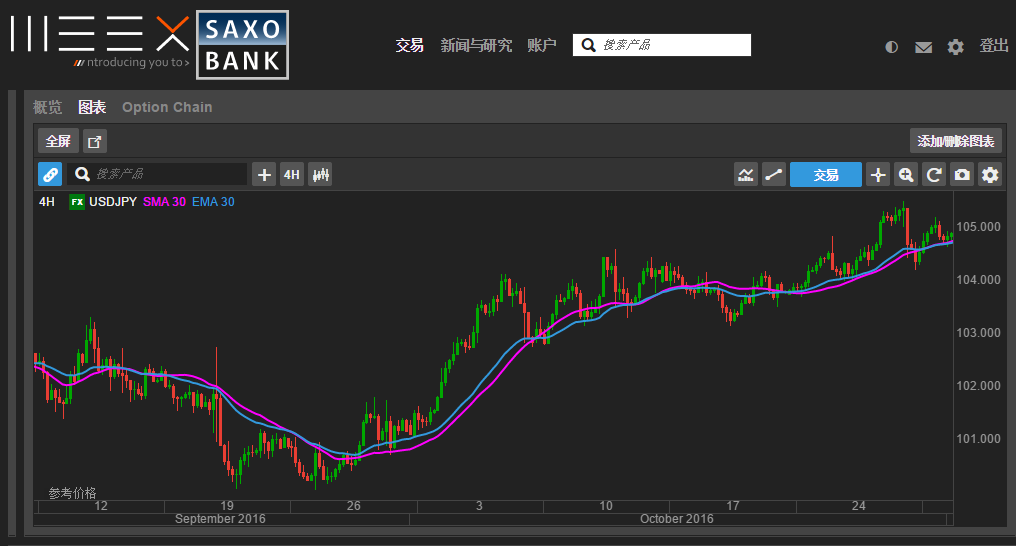Open the 交易 menu in header
This screenshot has height=546, width=1016.
[x=410, y=45]
